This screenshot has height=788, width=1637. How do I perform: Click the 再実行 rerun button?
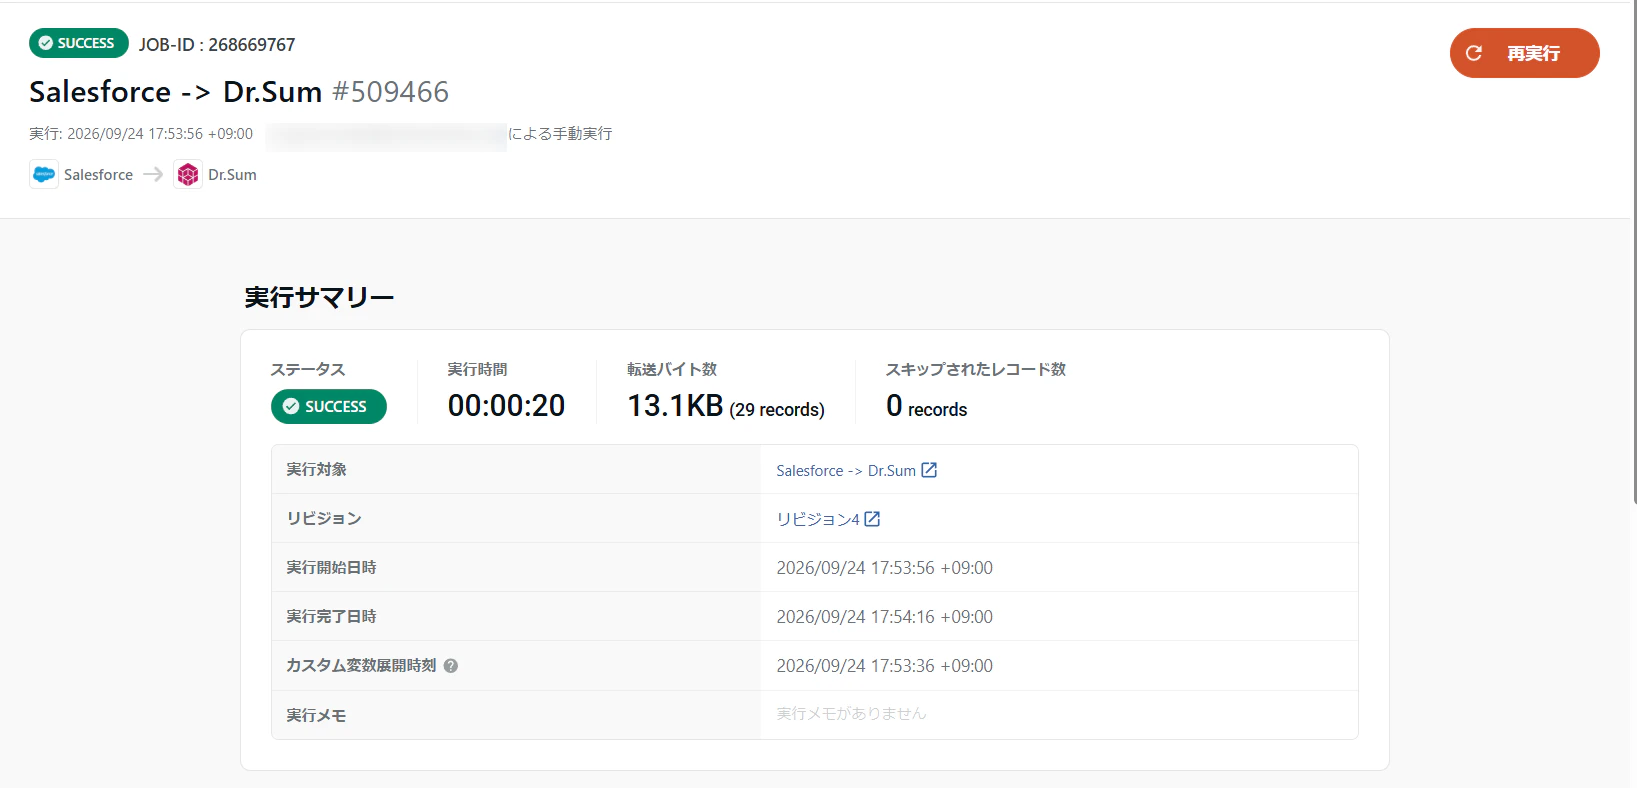click(x=1524, y=53)
